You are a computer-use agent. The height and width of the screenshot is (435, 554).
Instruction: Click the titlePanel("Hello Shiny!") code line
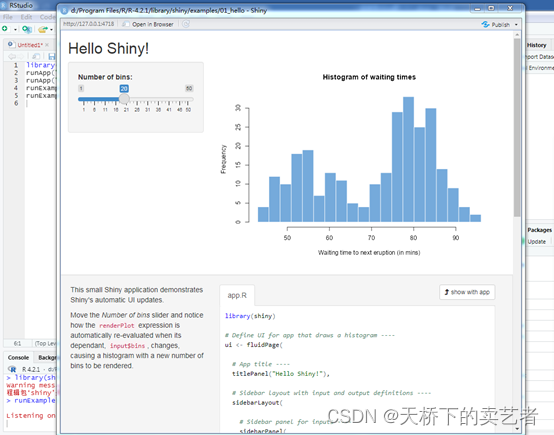point(281,374)
